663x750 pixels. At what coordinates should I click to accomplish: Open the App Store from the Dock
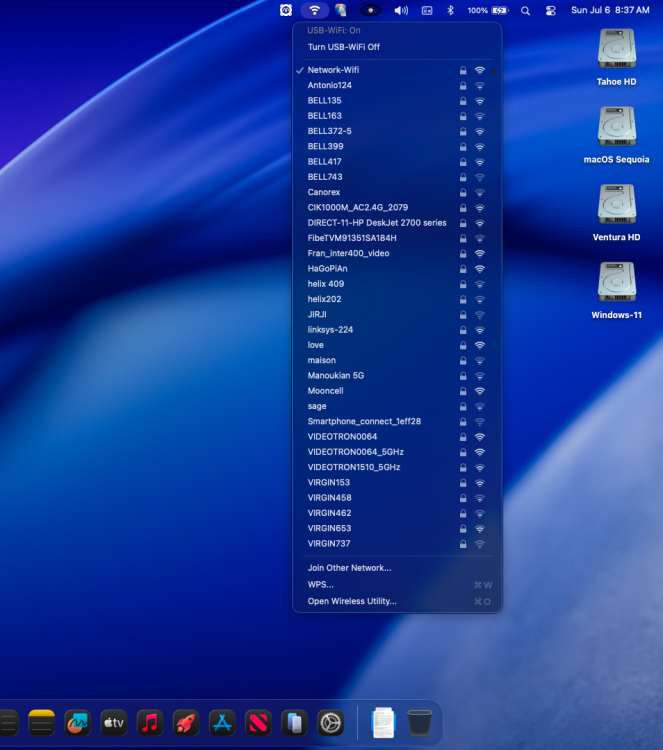coord(222,722)
